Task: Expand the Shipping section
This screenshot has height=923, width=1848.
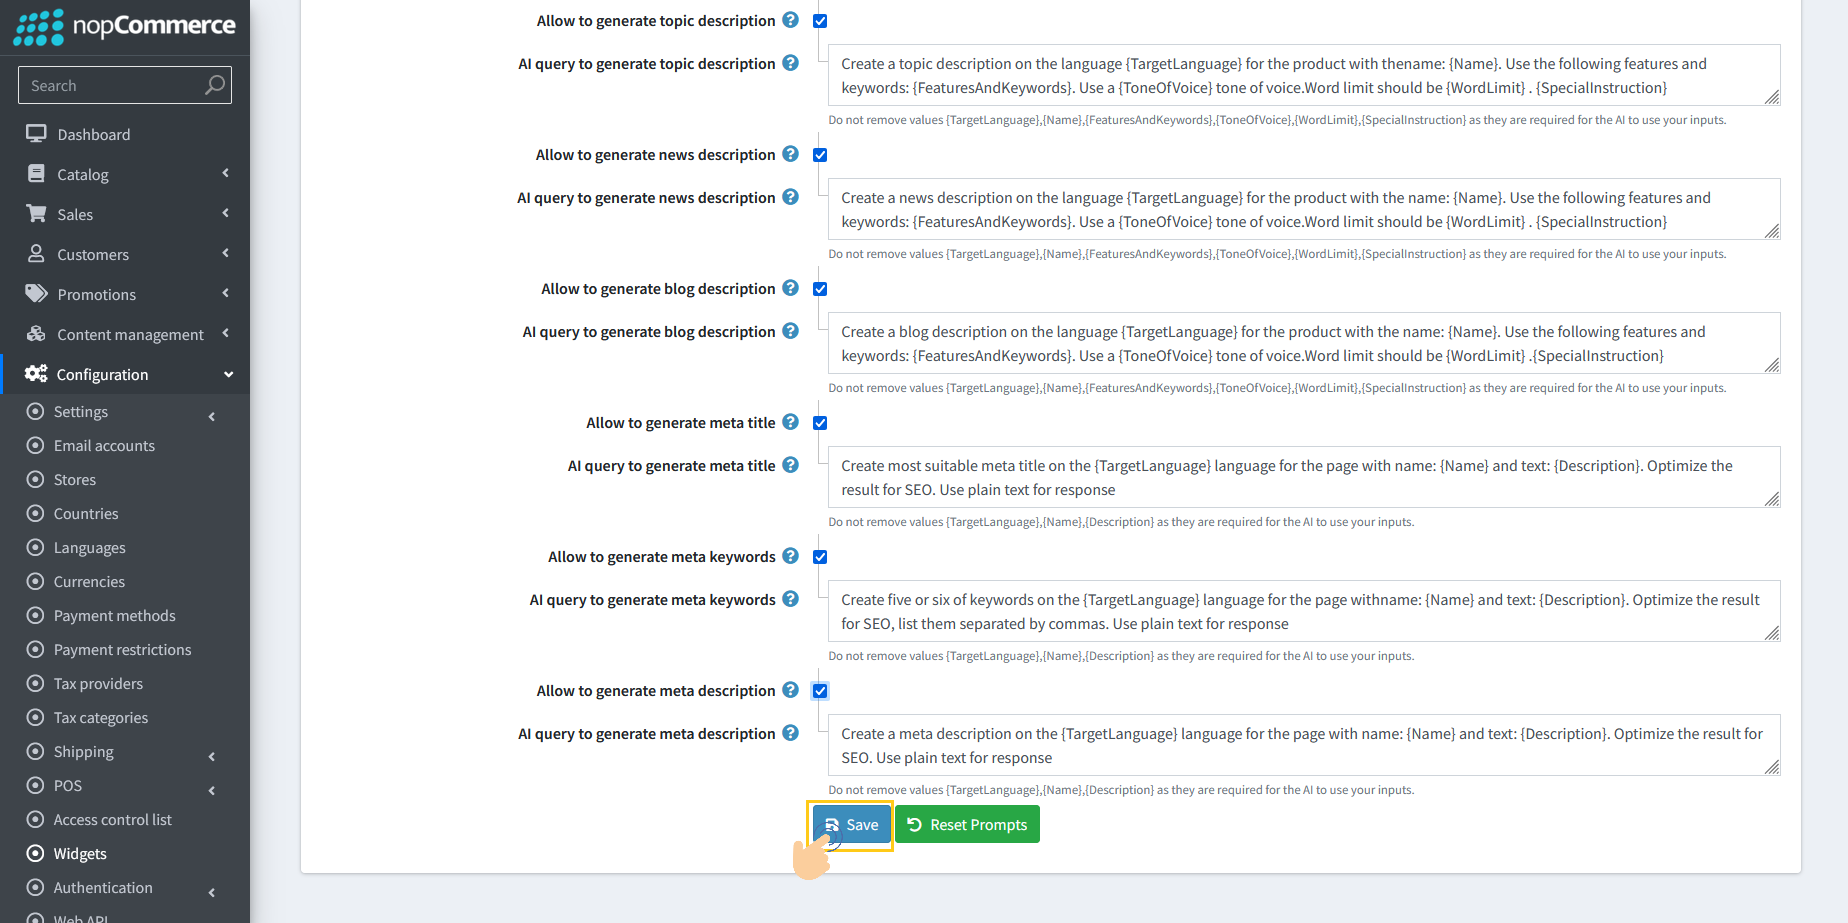Action: (83, 751)
